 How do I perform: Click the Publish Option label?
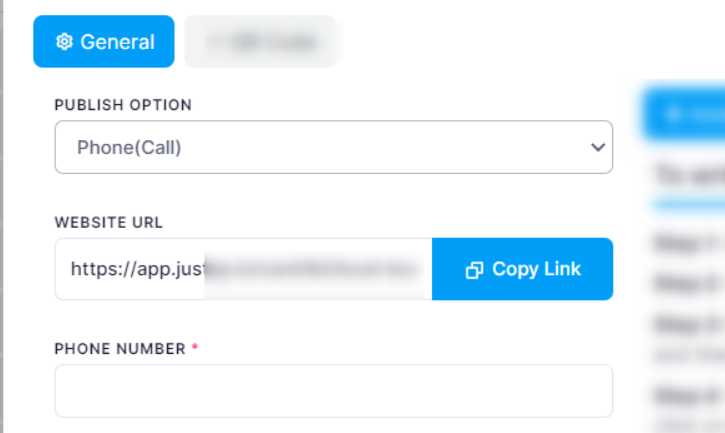122,105
